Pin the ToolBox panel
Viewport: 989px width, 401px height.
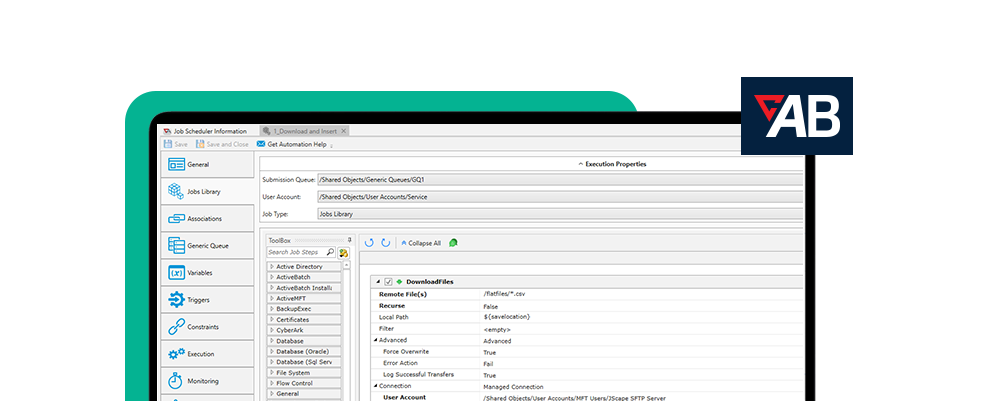pyautogui.click(x=349, y=240)
